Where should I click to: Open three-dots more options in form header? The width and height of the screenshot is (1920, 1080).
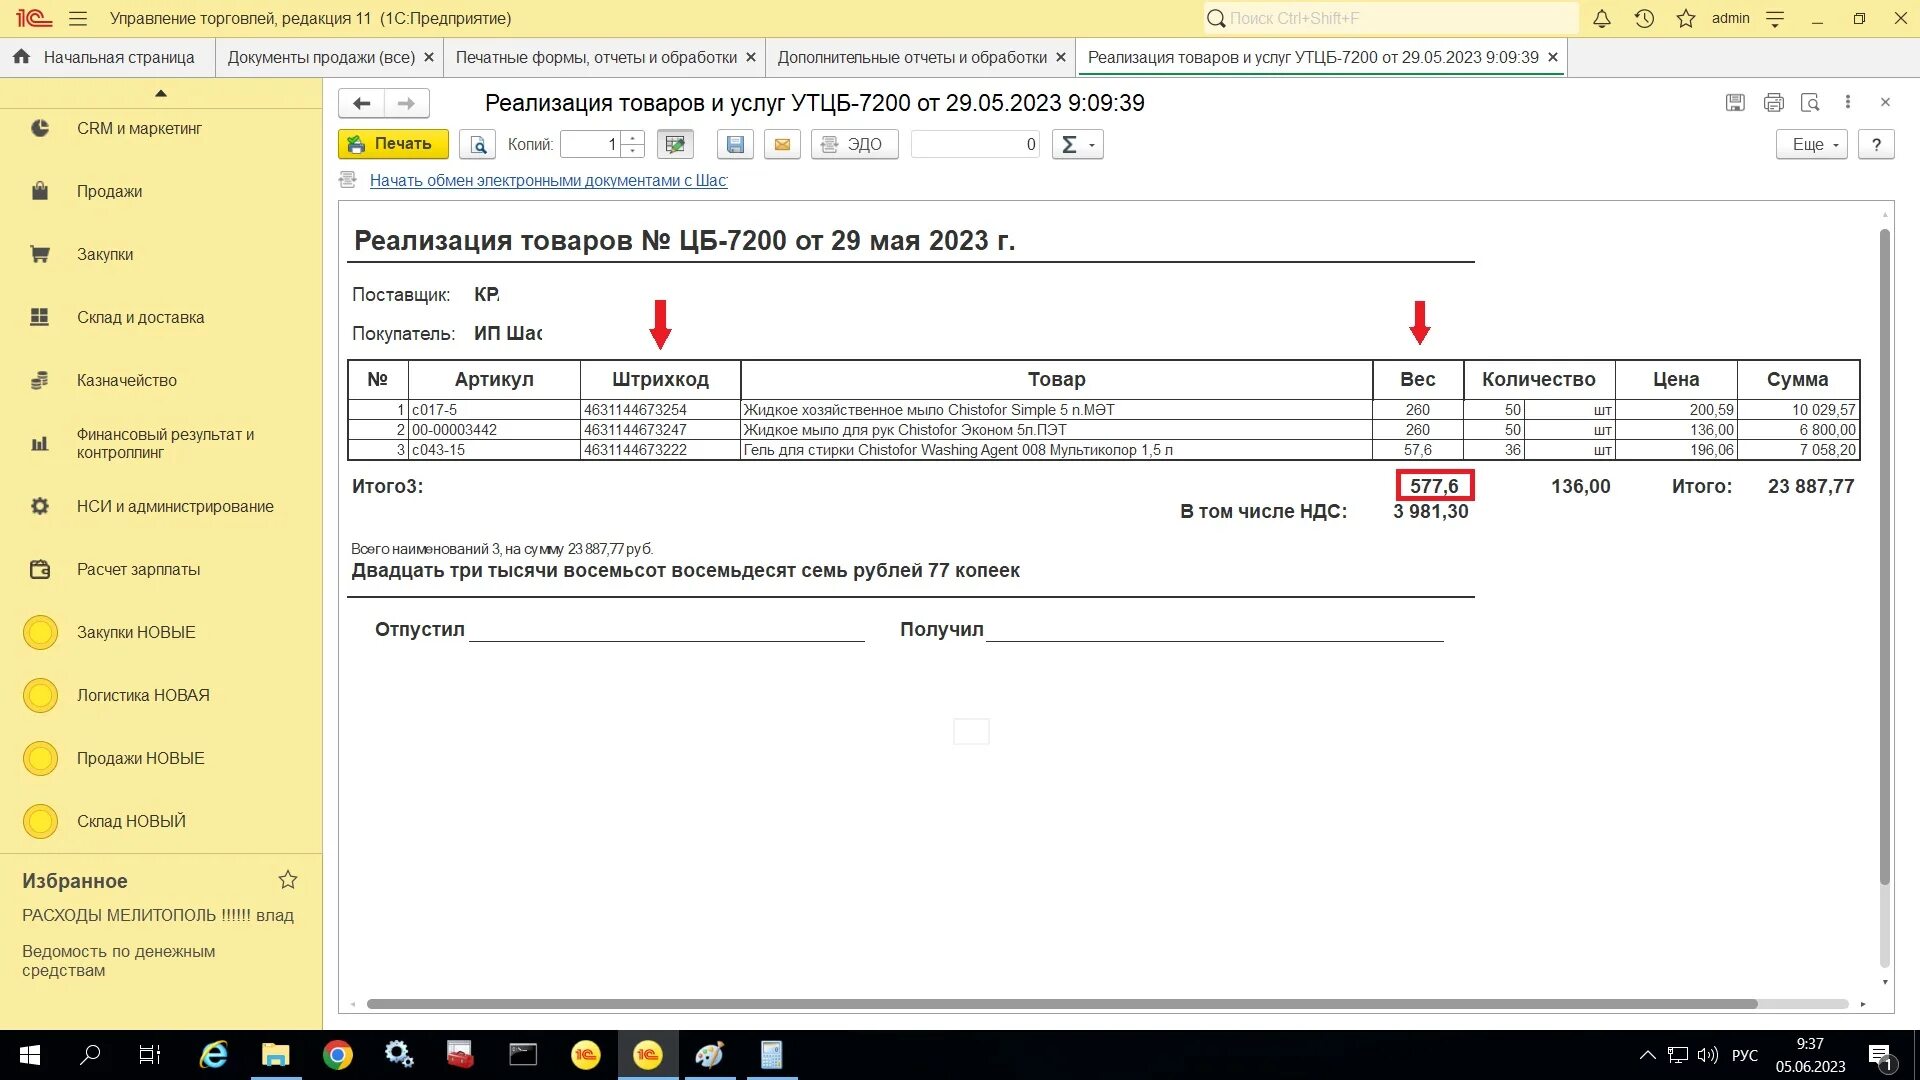(x=1848, y=102)
